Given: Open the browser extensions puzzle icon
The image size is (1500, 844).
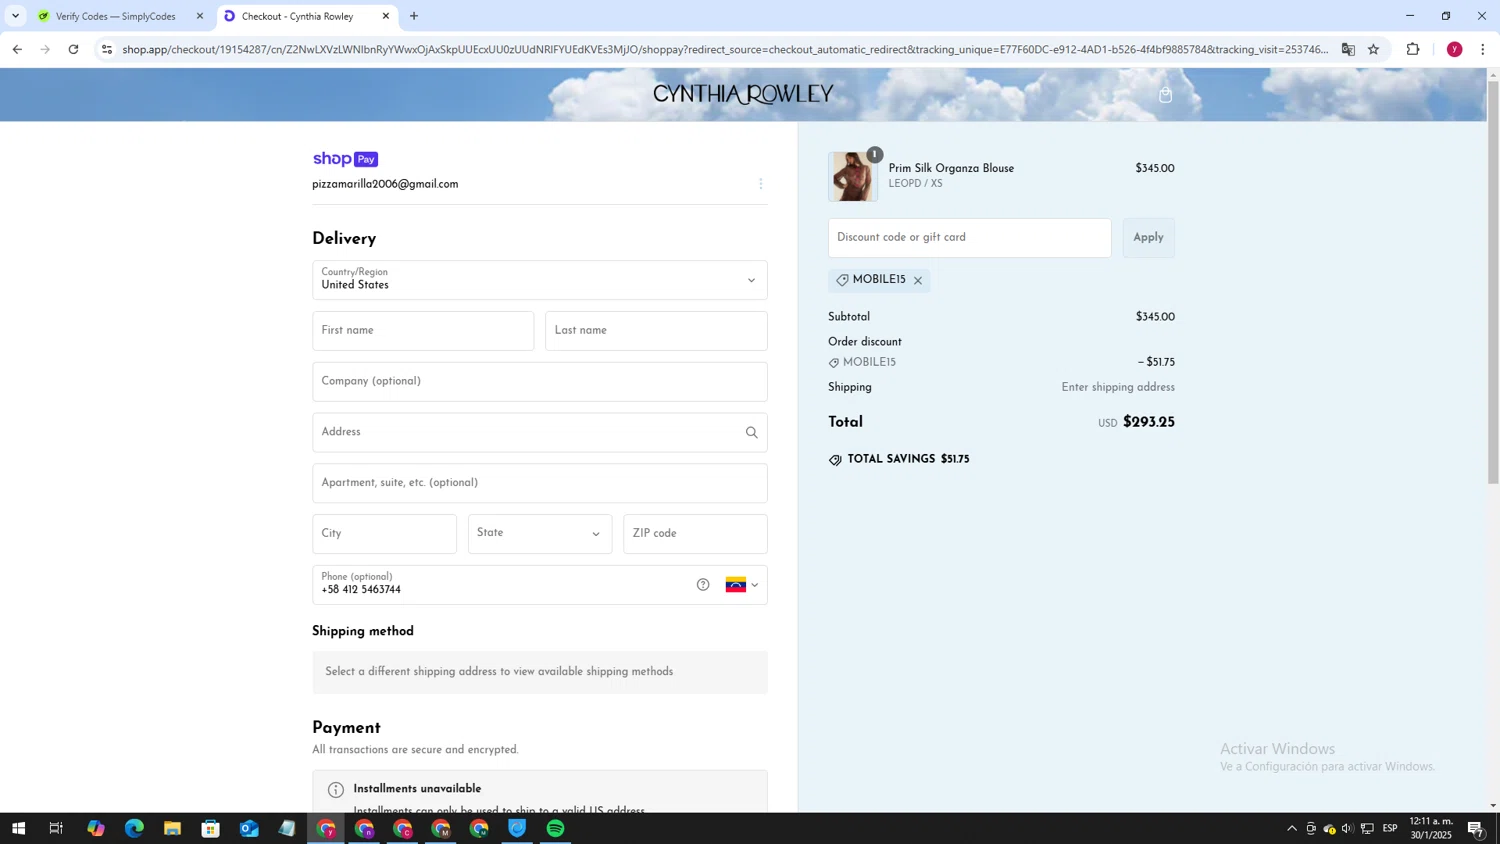Looking at the screenshot, I should pyautogui.click(x=1413, y=49).
